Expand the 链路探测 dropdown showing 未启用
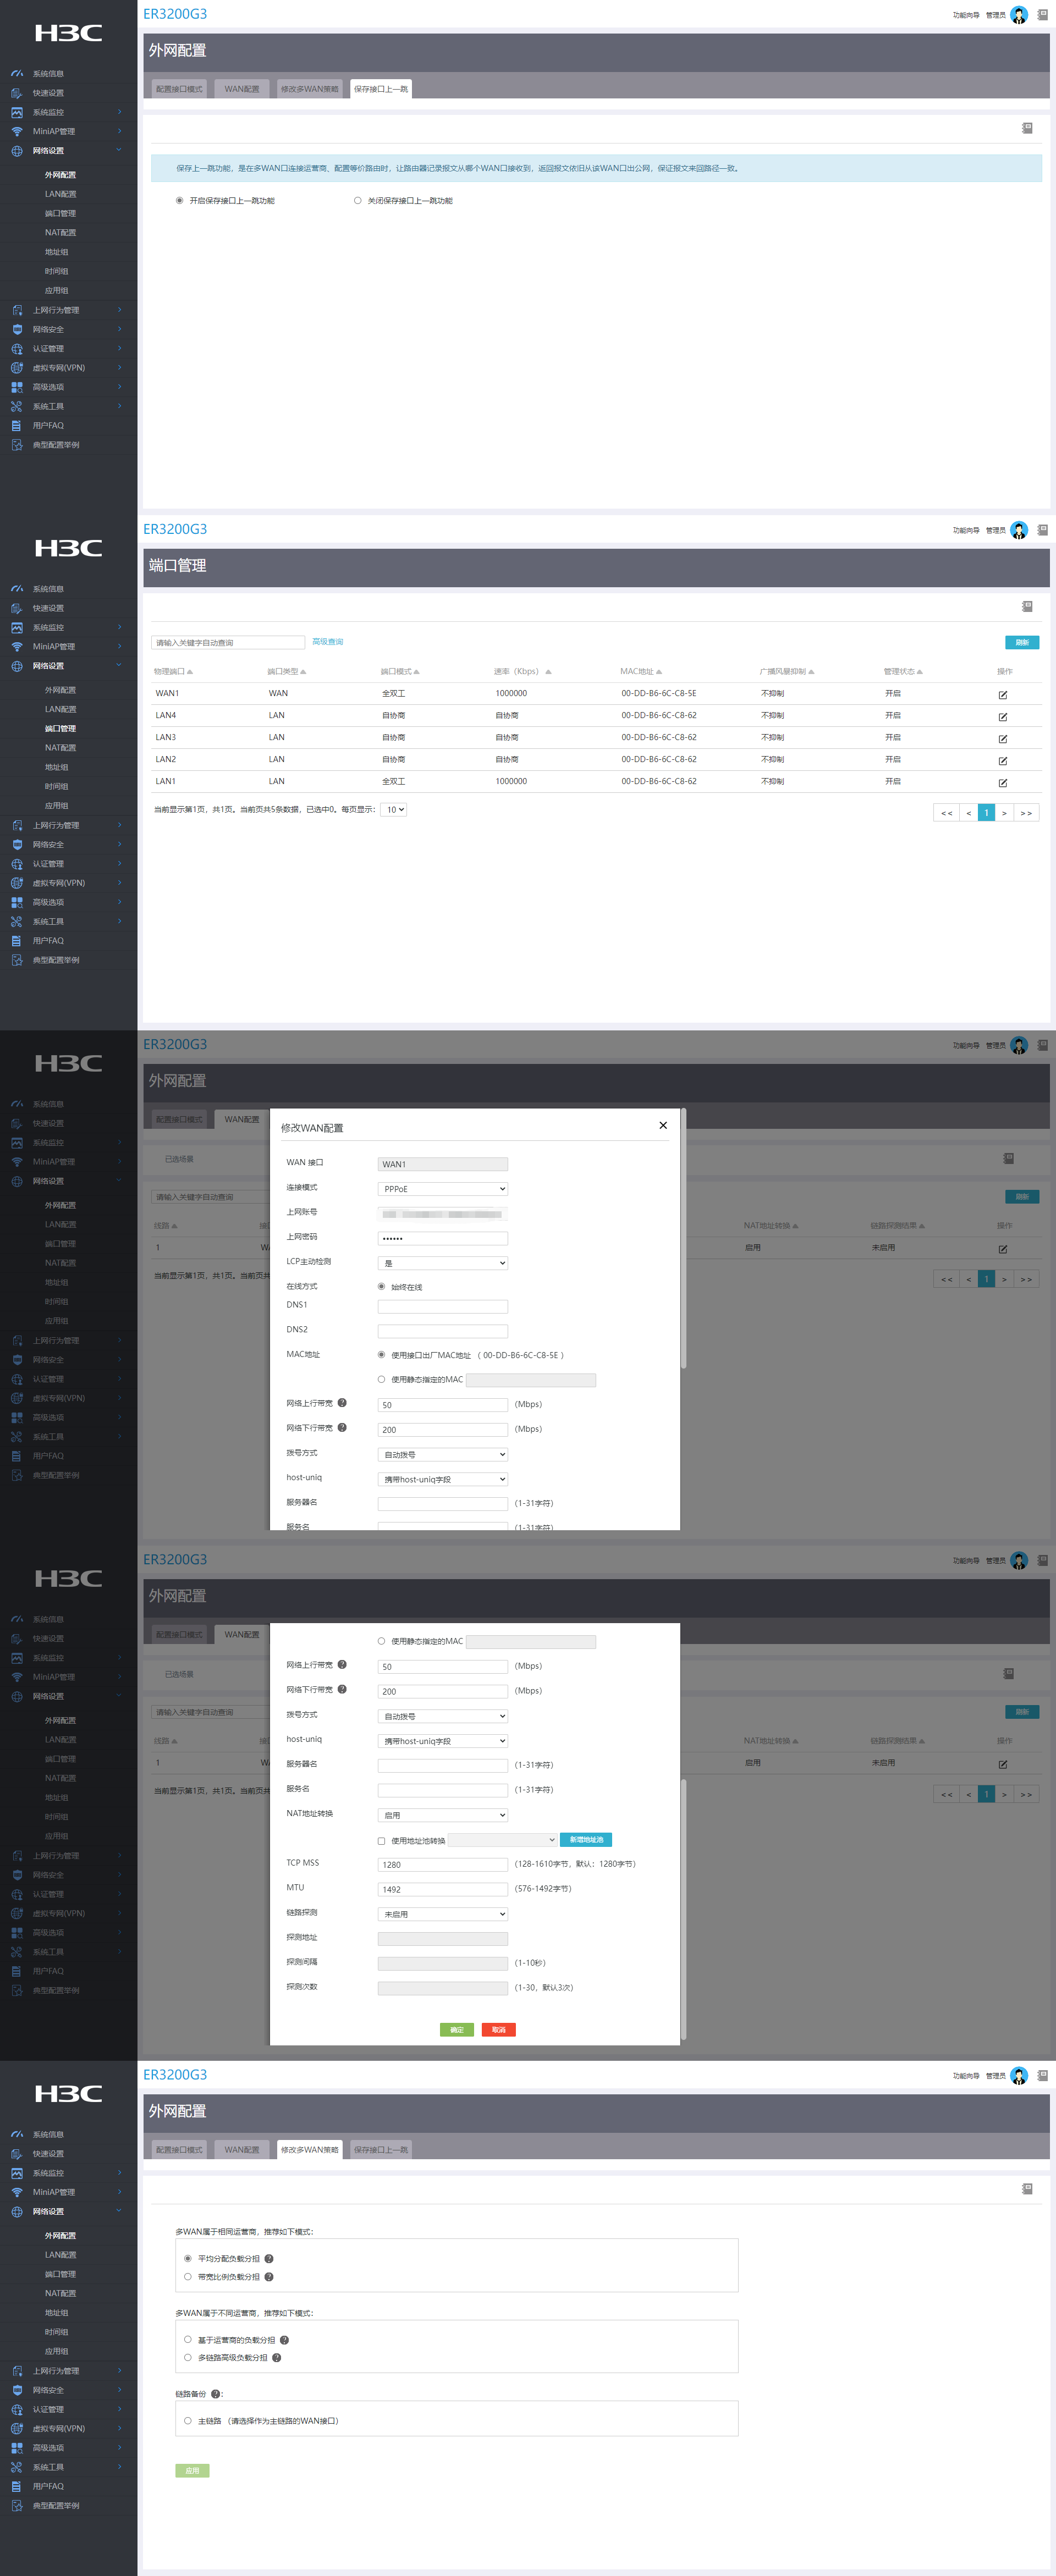Image resolution: width=1056 pixels, height=2576 pixels. click(442, 1914)
